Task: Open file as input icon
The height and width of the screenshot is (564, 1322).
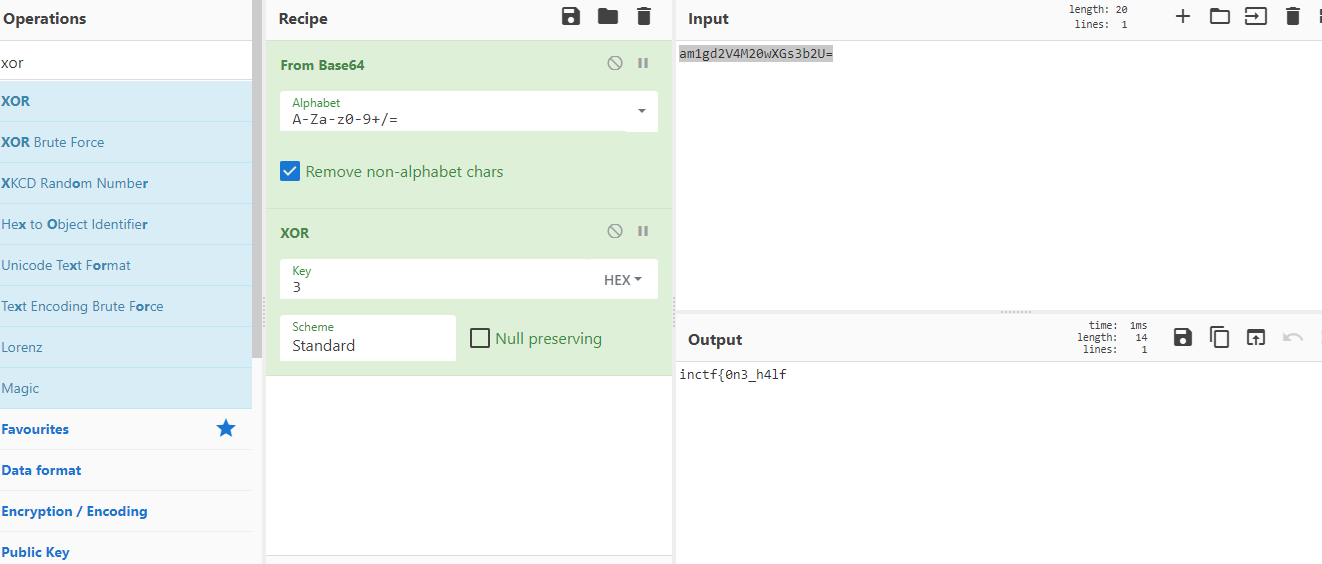Action: tap(1220, 16)
